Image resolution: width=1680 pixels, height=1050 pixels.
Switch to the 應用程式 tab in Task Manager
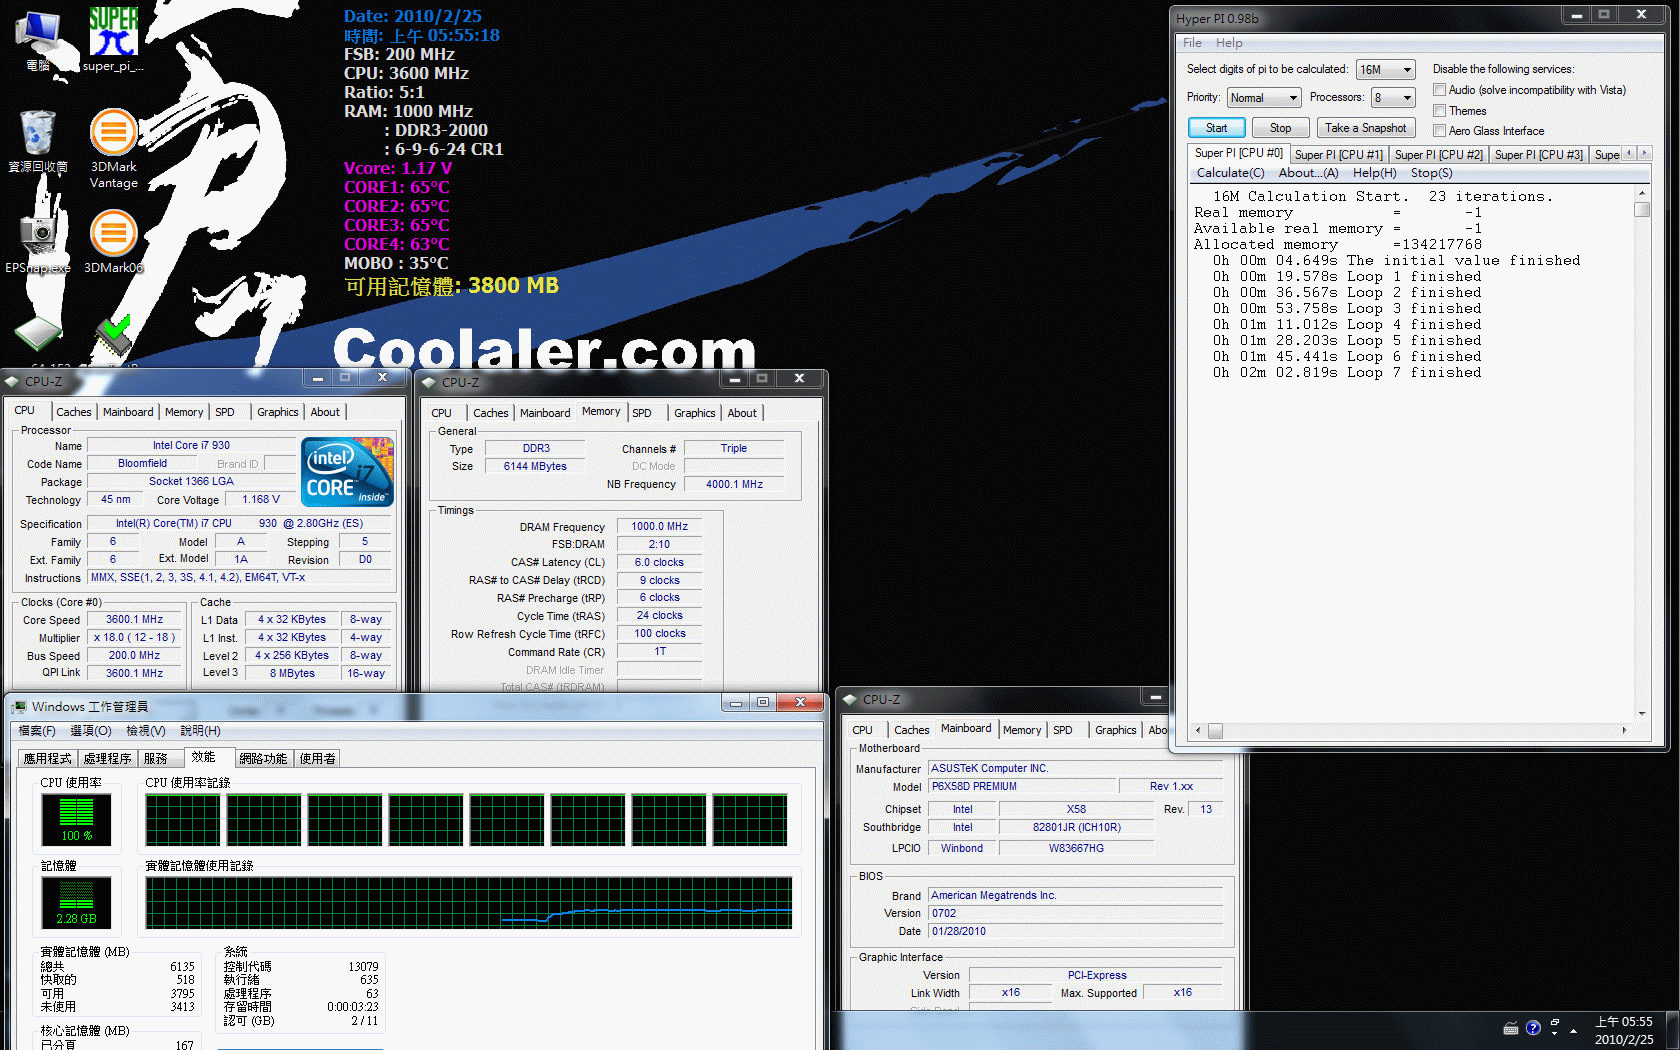coord(48,759)
